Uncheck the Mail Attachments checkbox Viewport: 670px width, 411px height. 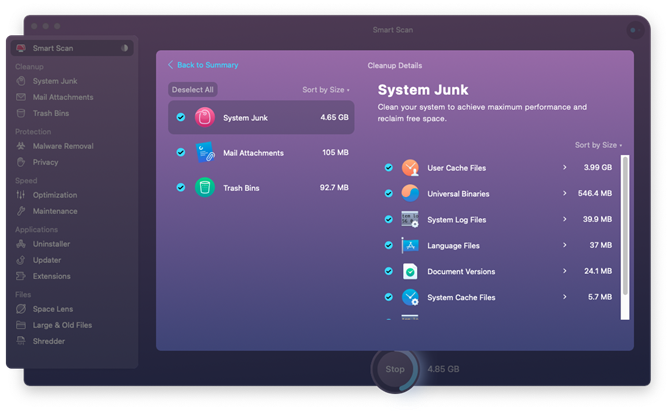pos(181,152)
